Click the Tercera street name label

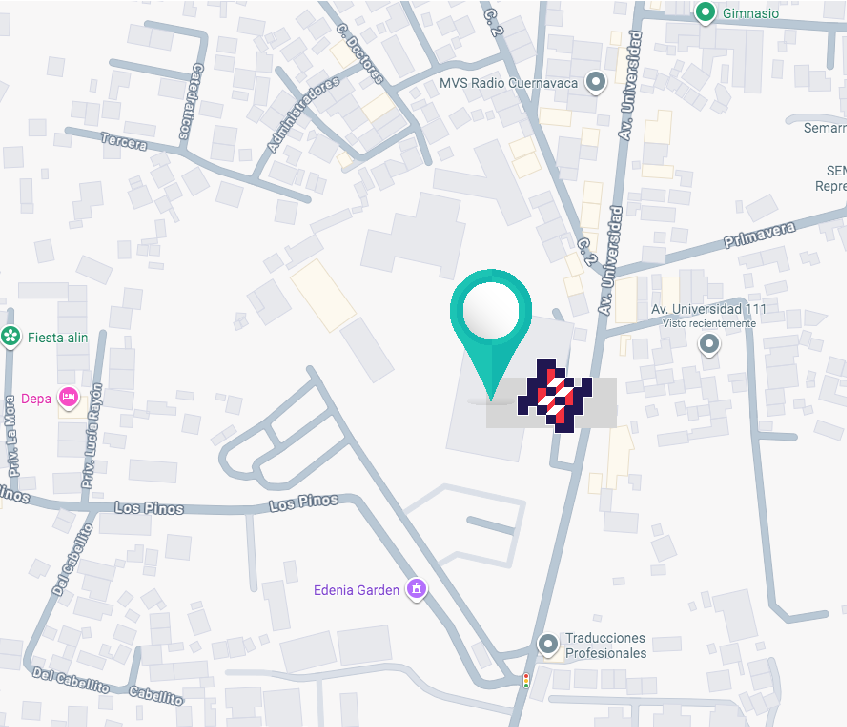(124, 141)
